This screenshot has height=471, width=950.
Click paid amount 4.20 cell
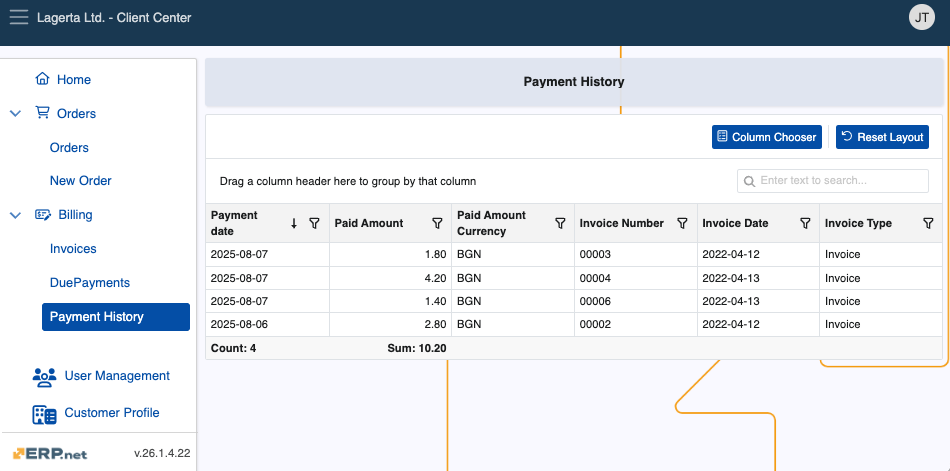point(390,278)
